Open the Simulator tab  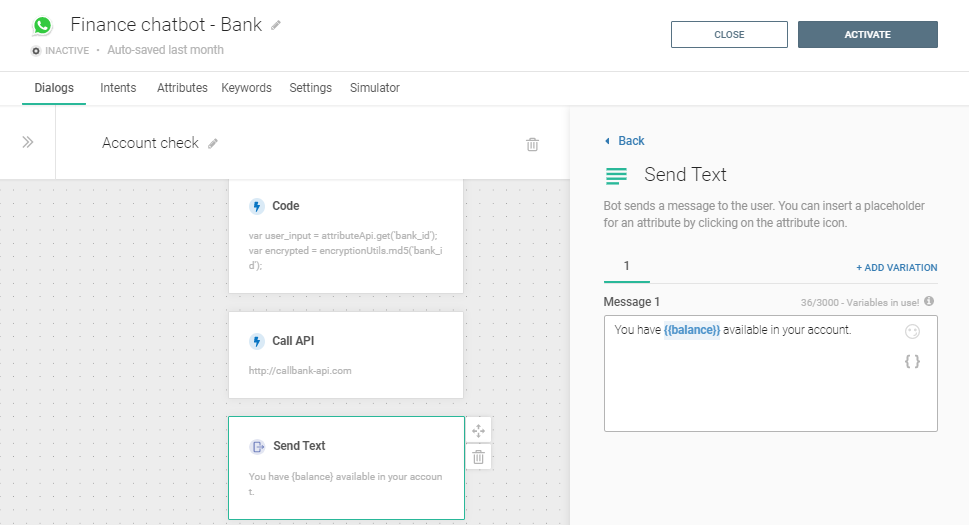tap(374, 88)
